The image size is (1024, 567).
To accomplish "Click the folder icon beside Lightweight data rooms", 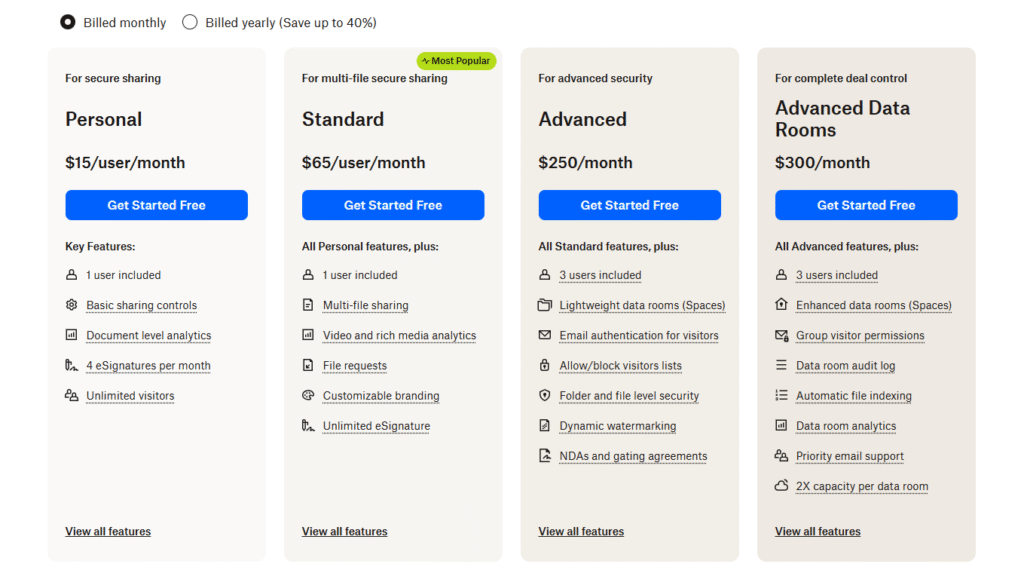I will click(x=545, y=305).
